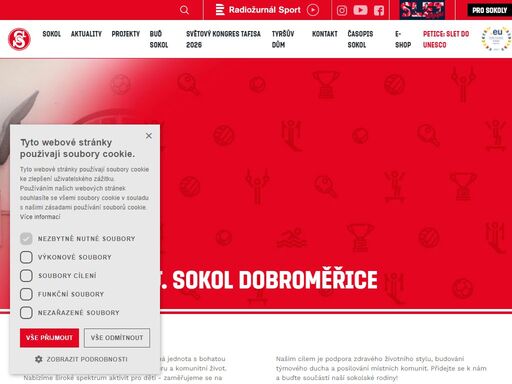The width and height of the screenshot is (512, 384).
Task: Open the Aktuality menu item
Action: (x=86, y=34)
